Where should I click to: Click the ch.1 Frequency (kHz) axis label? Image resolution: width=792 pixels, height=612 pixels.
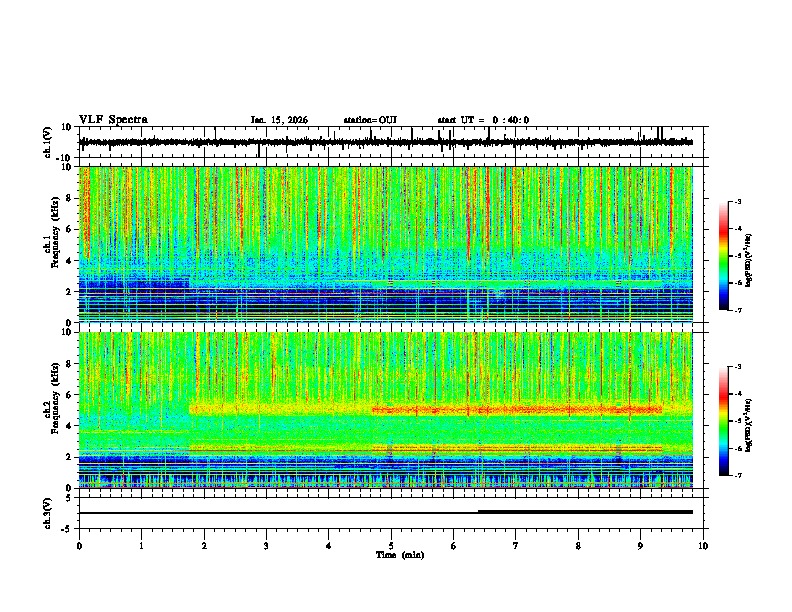(54, 233)
